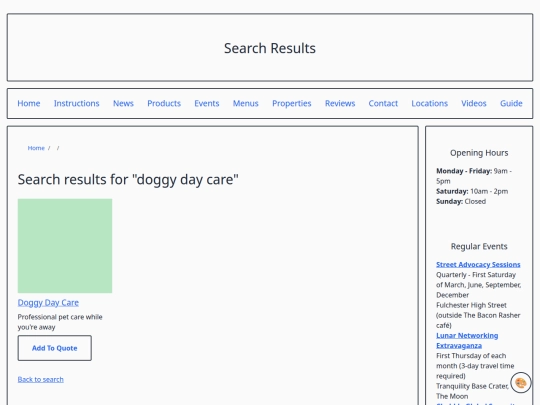Open Lunar Networking Extravaganza event link
This screenshot has height=405, width=540.
point(467,341)
